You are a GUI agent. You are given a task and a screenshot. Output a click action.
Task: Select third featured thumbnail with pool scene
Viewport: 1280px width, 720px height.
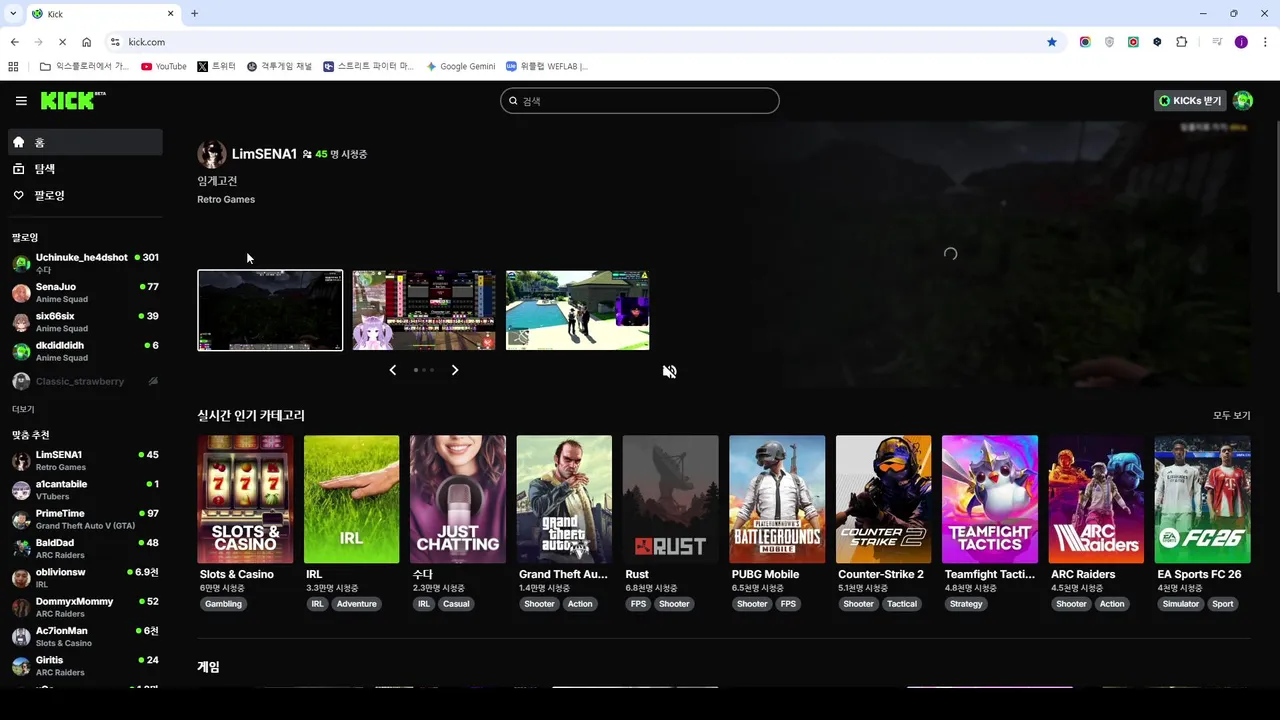point(577,310)
